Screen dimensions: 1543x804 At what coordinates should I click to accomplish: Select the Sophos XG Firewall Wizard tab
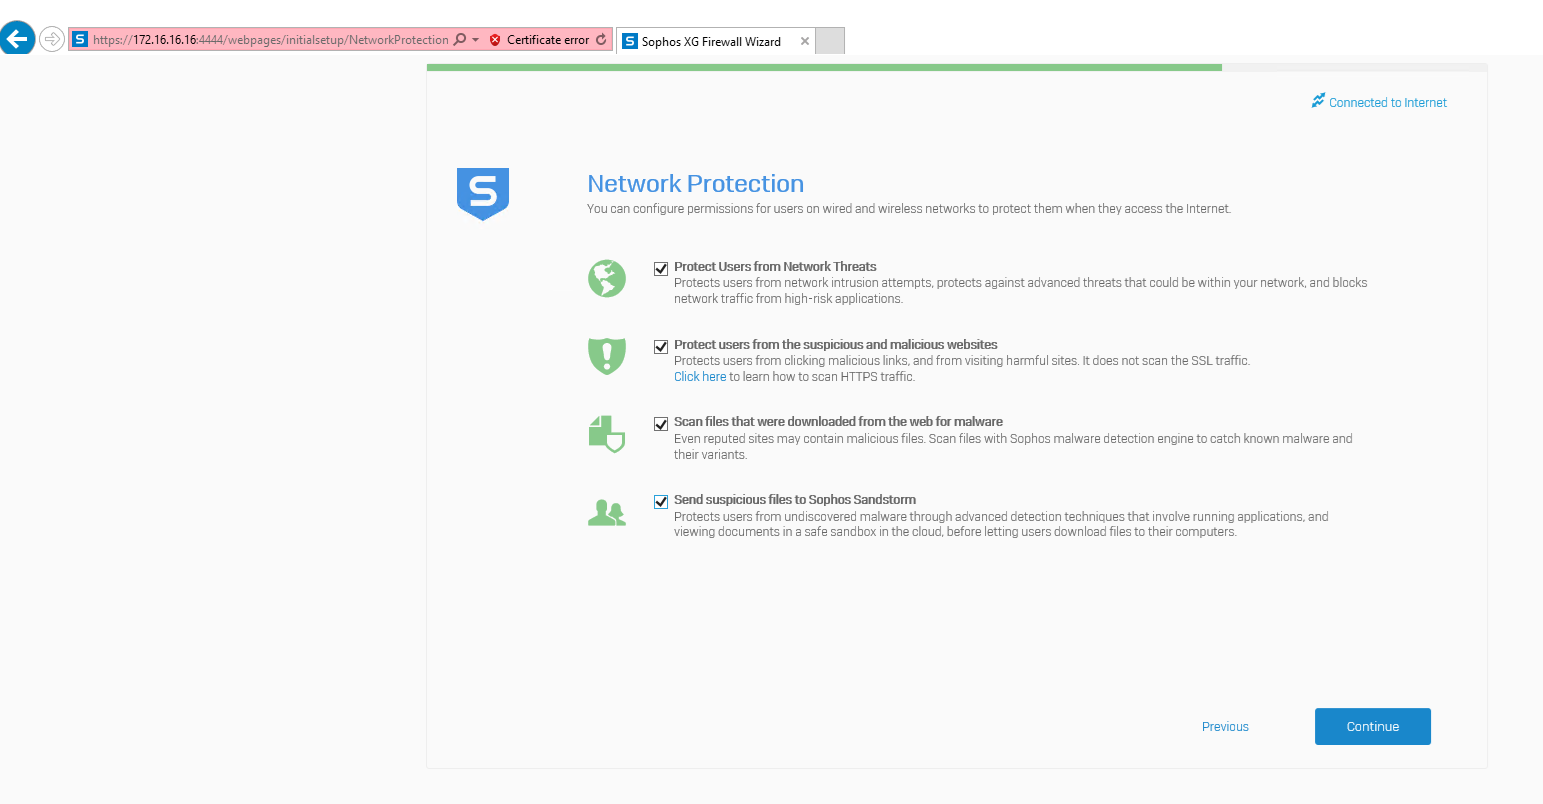[x=715, y=41]
